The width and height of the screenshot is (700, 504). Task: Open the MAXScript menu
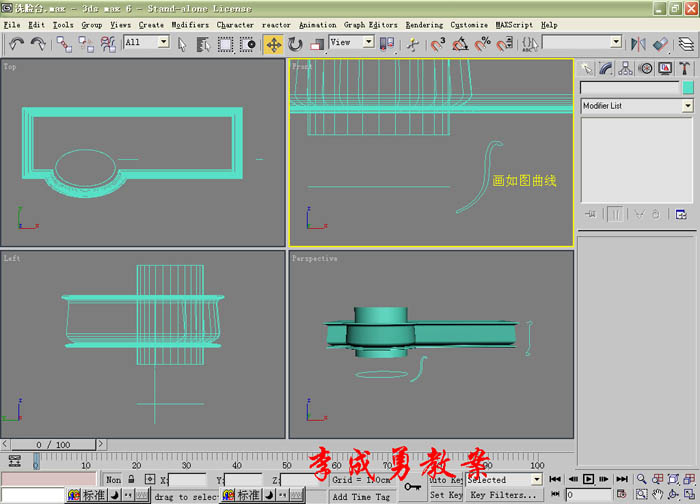pyautogui.click(x=514, y=25)
